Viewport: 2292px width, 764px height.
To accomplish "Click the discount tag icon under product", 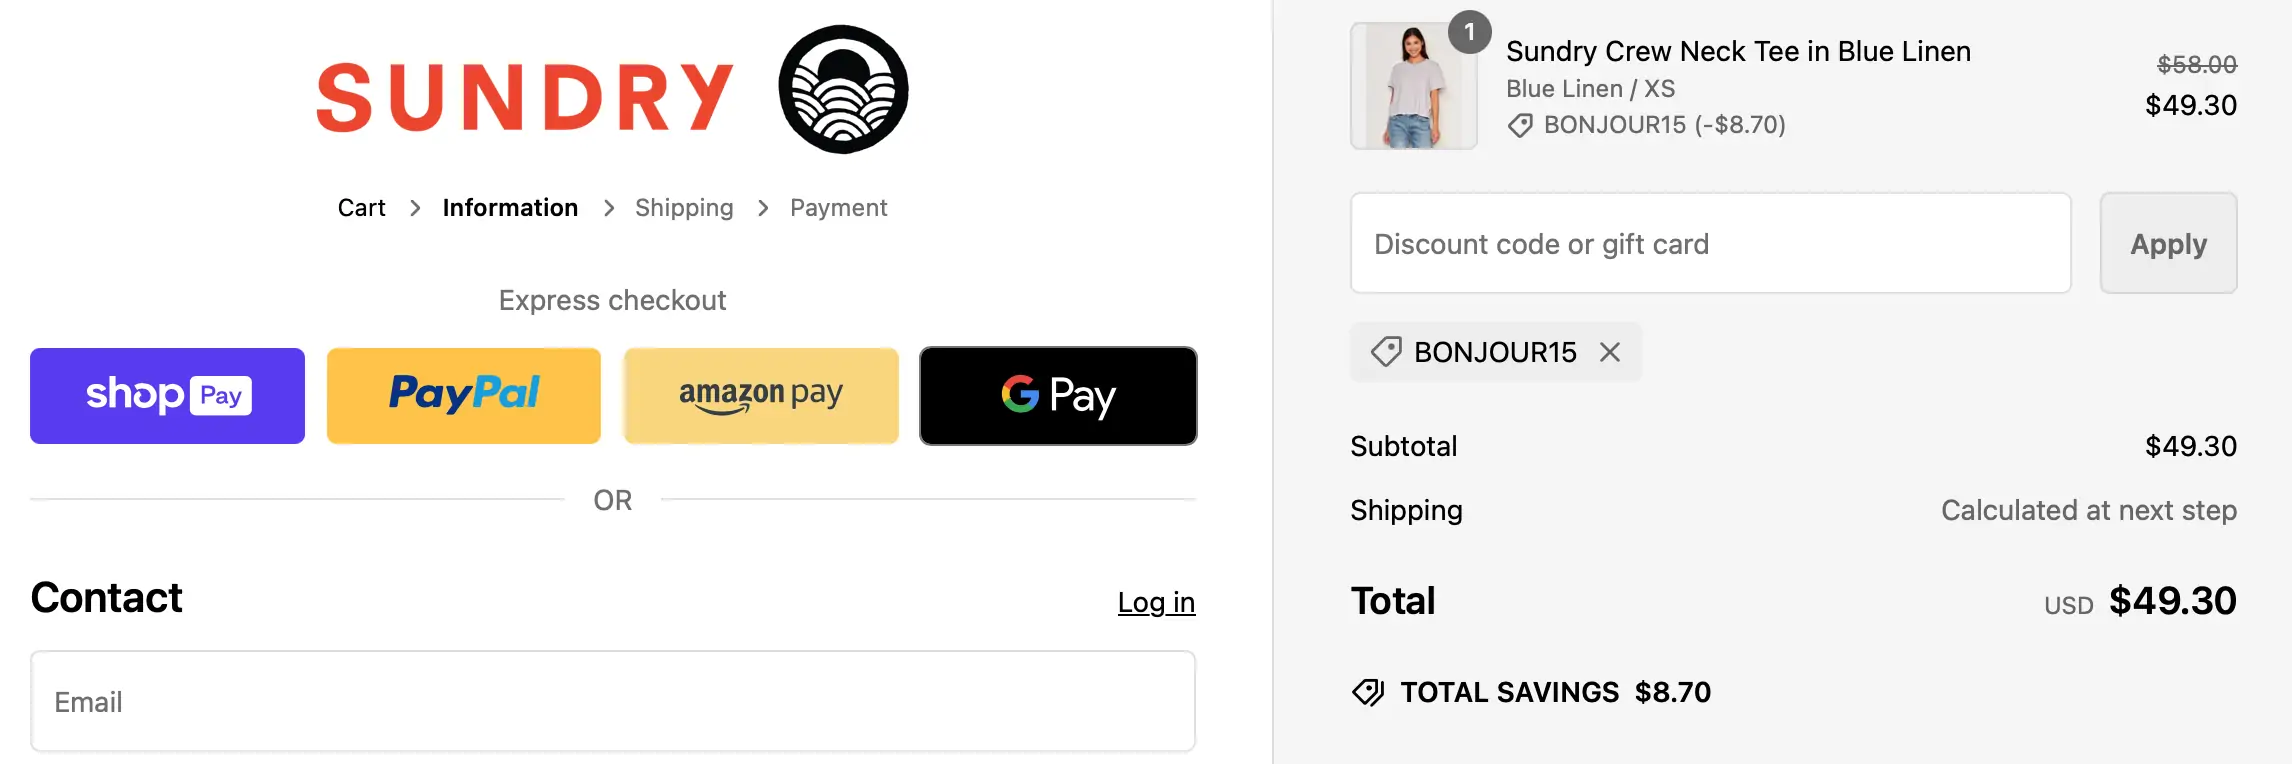I will click(x=1520, y=125).
